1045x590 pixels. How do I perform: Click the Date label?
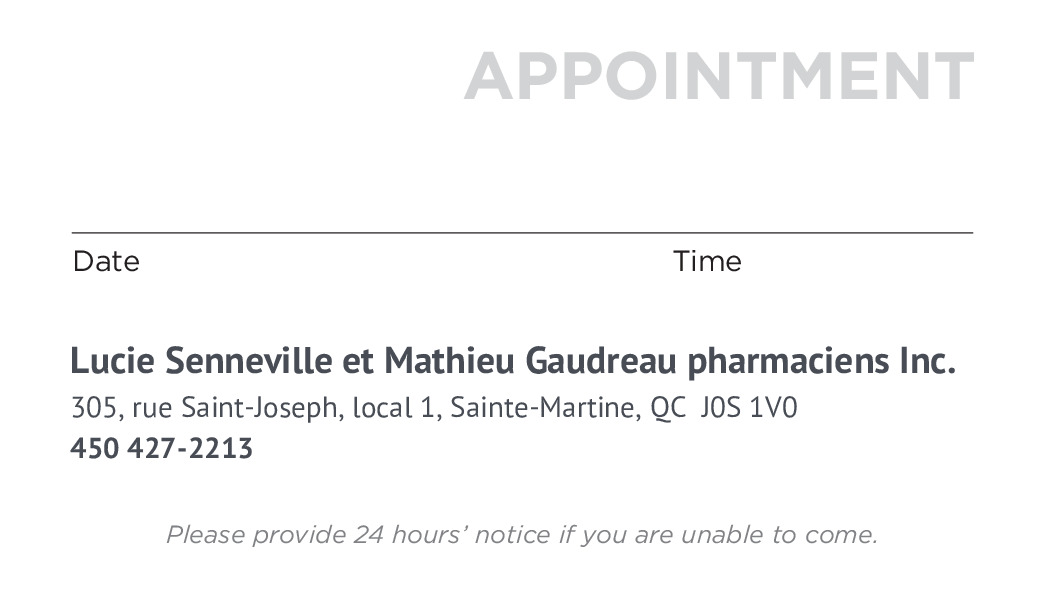pos(106,262)
